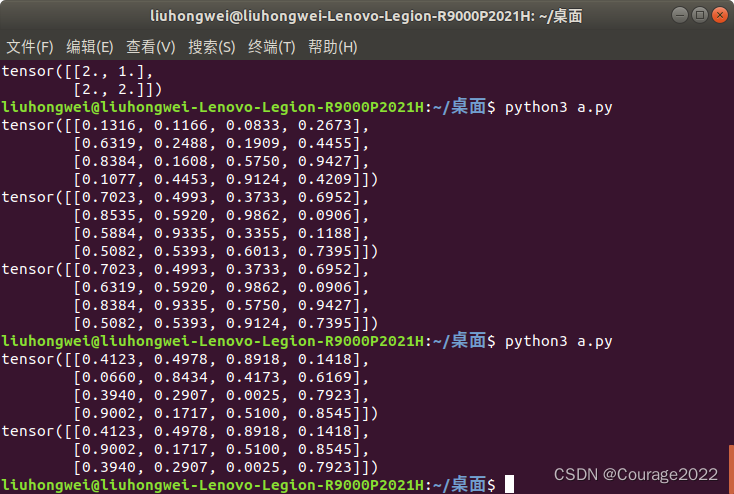Click the first 'python3 a.py' command
Image resolution: width=734 pixels, height=494 pixels.
click(558, 107)
